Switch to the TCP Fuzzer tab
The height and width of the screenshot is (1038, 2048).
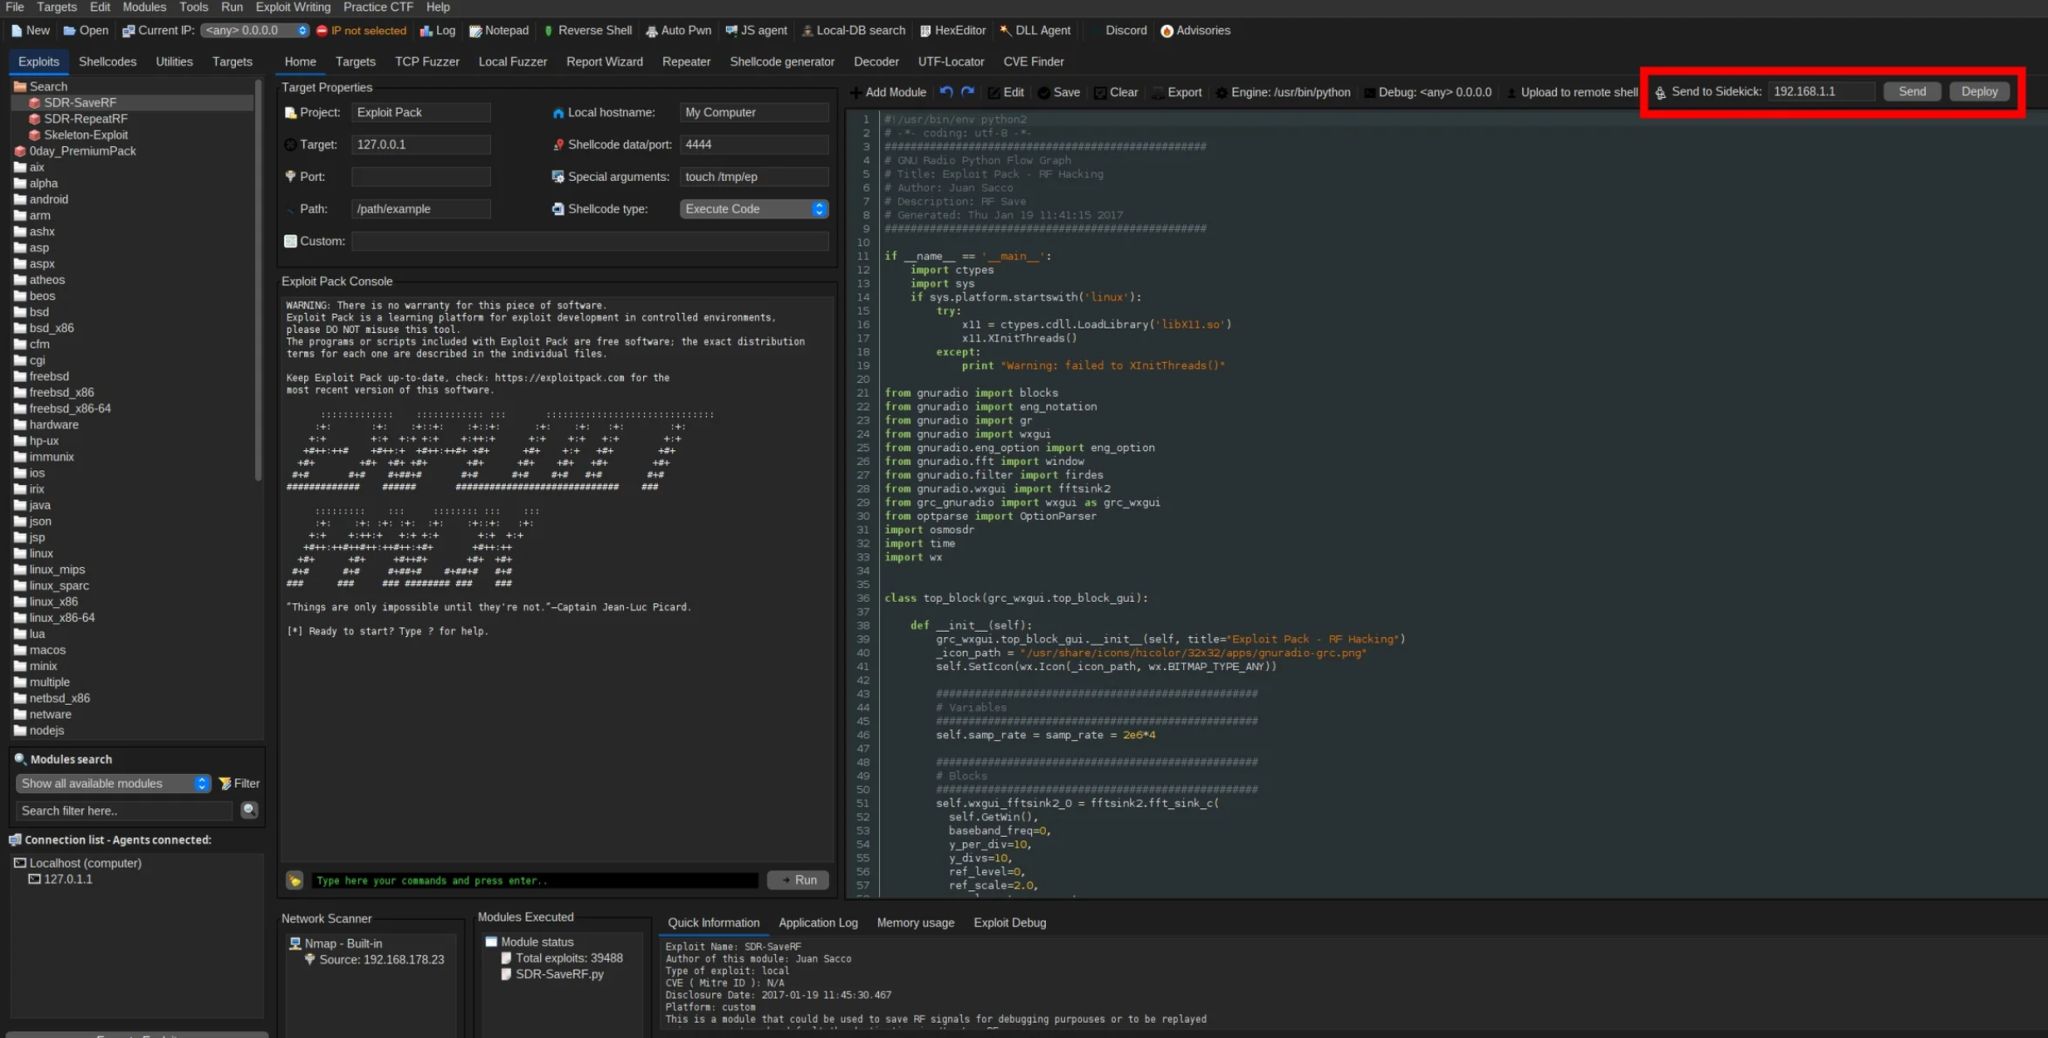(427, 62)
